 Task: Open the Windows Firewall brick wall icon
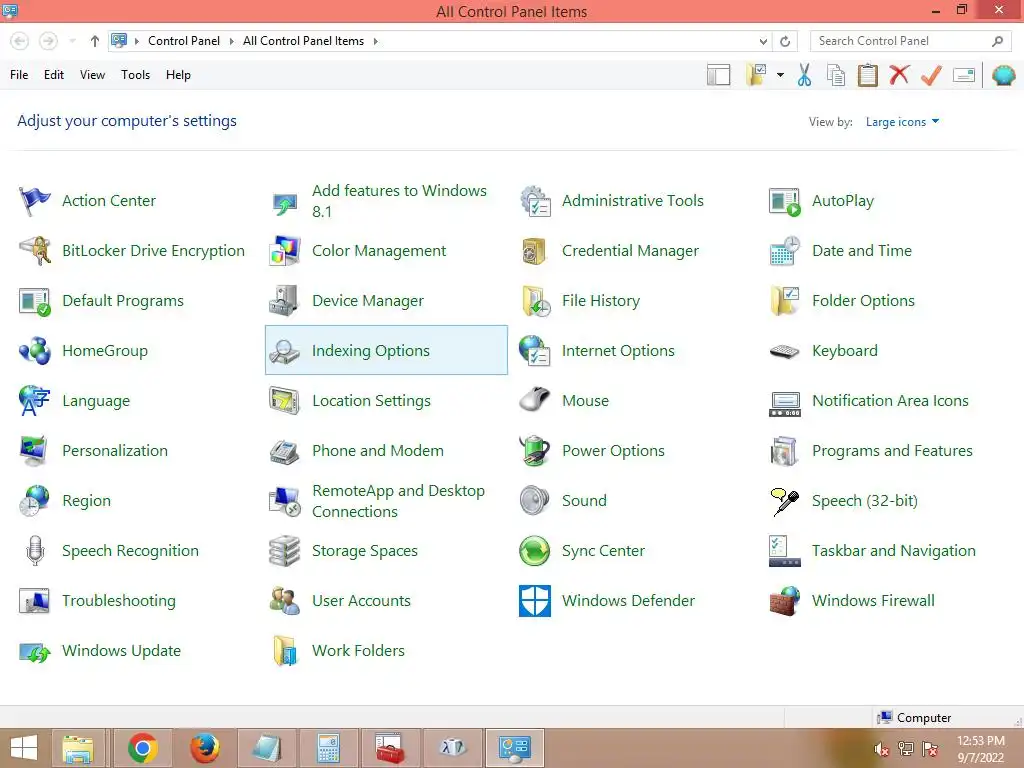[784, 601]
